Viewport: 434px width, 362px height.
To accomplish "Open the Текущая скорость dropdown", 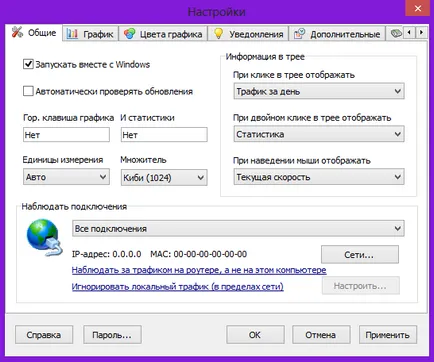I will pyautogui.click(x=319, y=177).
